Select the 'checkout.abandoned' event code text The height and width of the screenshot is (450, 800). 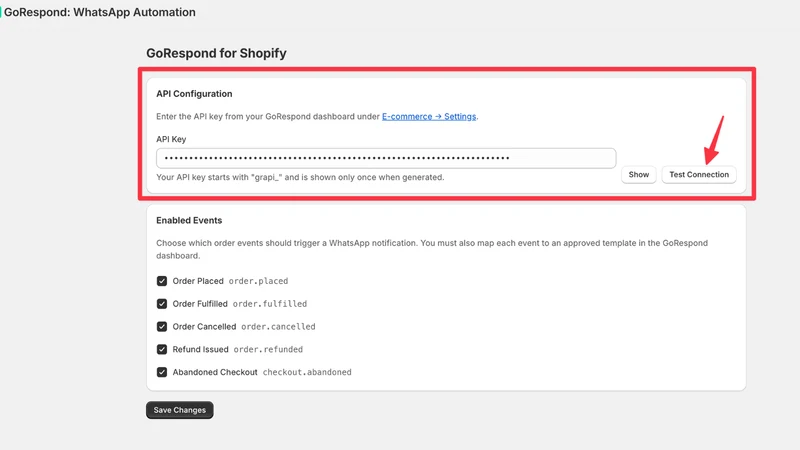coord(307,372)
